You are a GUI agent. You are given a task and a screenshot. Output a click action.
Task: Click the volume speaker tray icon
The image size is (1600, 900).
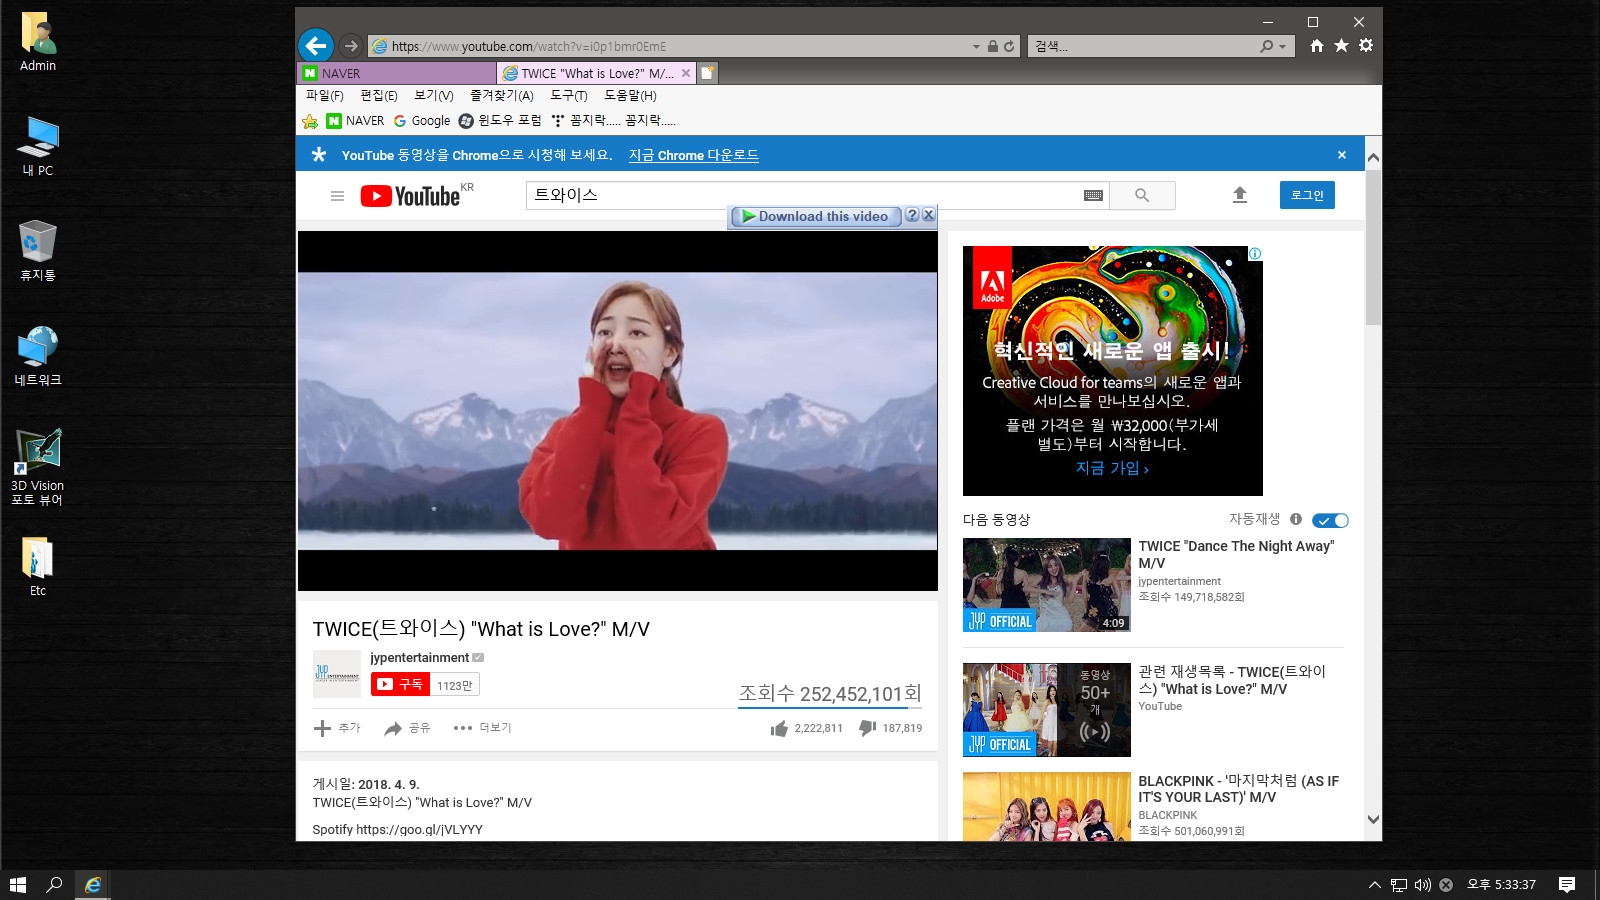click(x=1422, y=885)
